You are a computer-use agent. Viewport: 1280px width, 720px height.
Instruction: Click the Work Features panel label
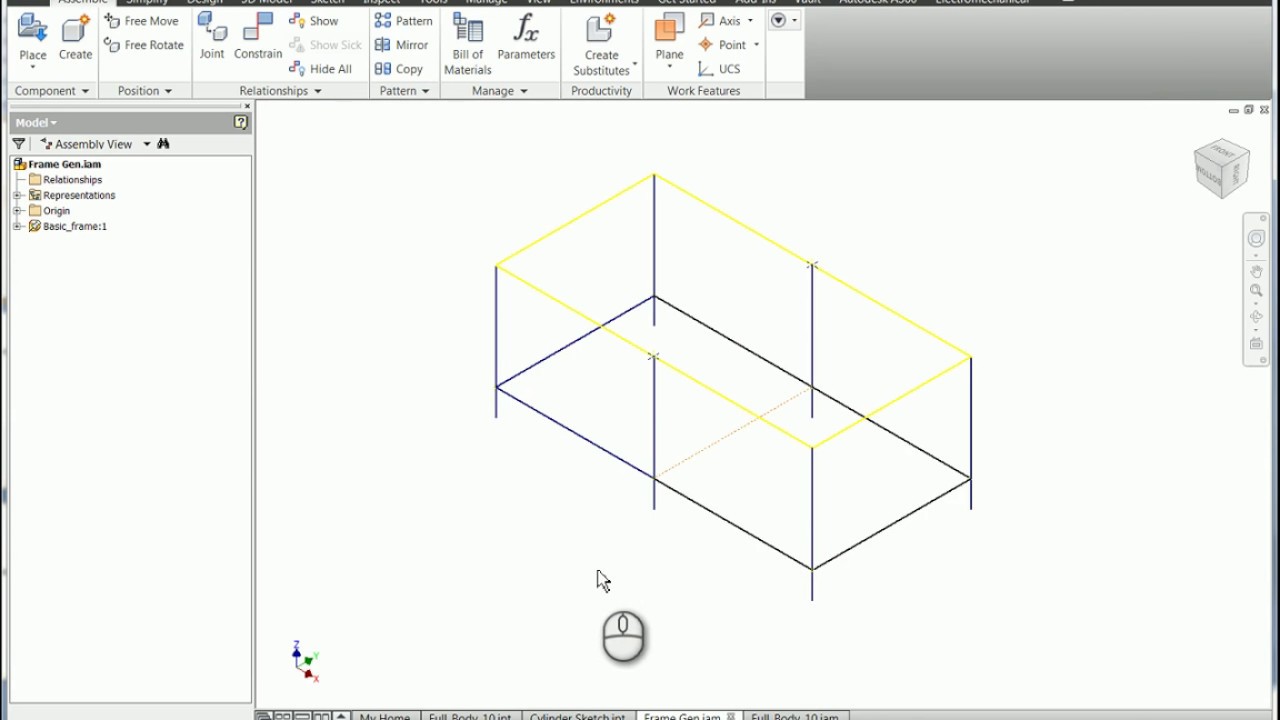tap(703, 91)
